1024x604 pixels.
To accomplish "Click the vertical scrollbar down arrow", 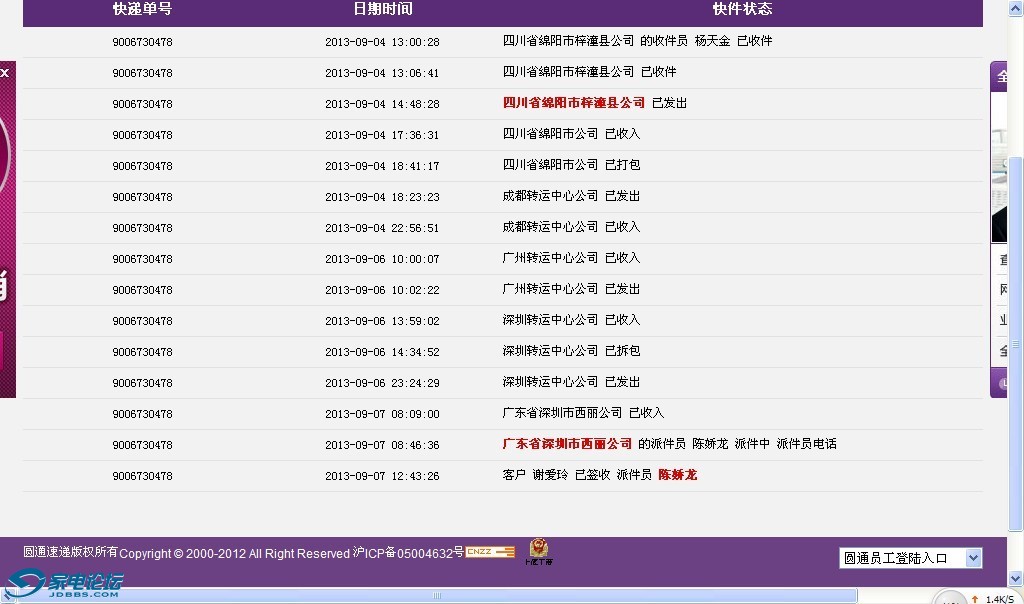I will [x=1016, y=579].
